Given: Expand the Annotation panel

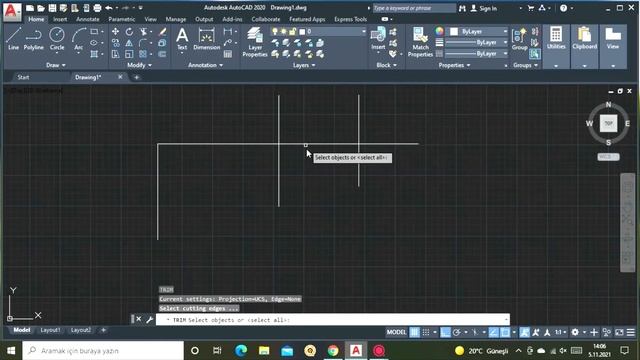Looking at the screenshot, I should pos(205,65).
